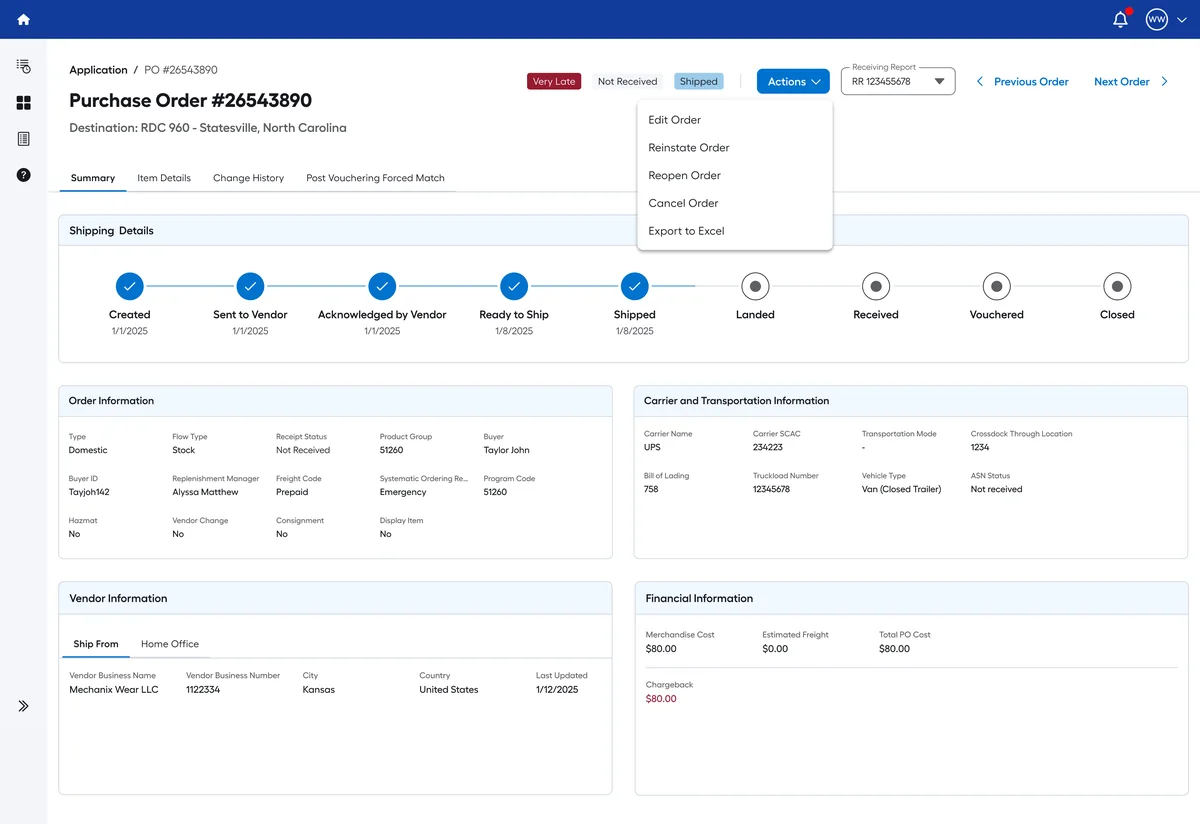Choose Cancel Order from Actions menu
The image size is (1200, 824).
(735, 203)
